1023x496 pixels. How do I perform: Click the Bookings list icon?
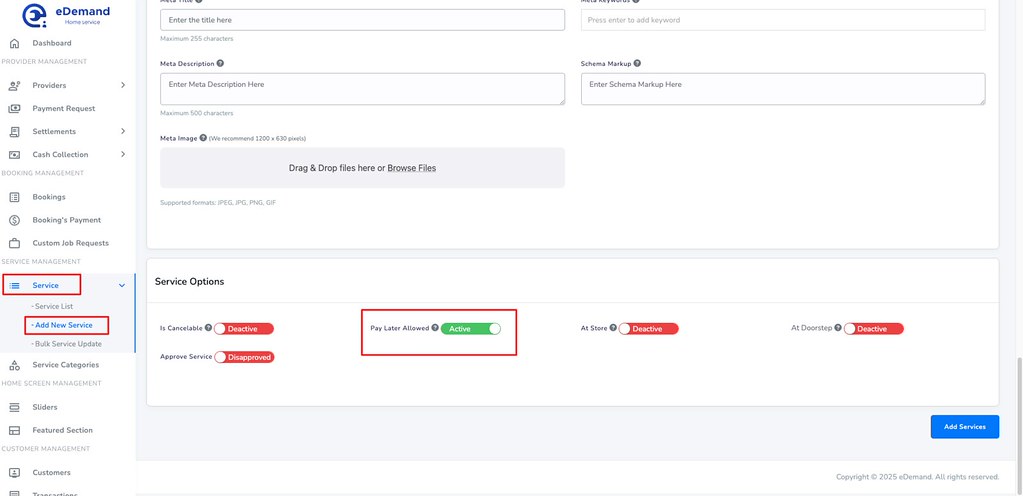tap(14, 197)
